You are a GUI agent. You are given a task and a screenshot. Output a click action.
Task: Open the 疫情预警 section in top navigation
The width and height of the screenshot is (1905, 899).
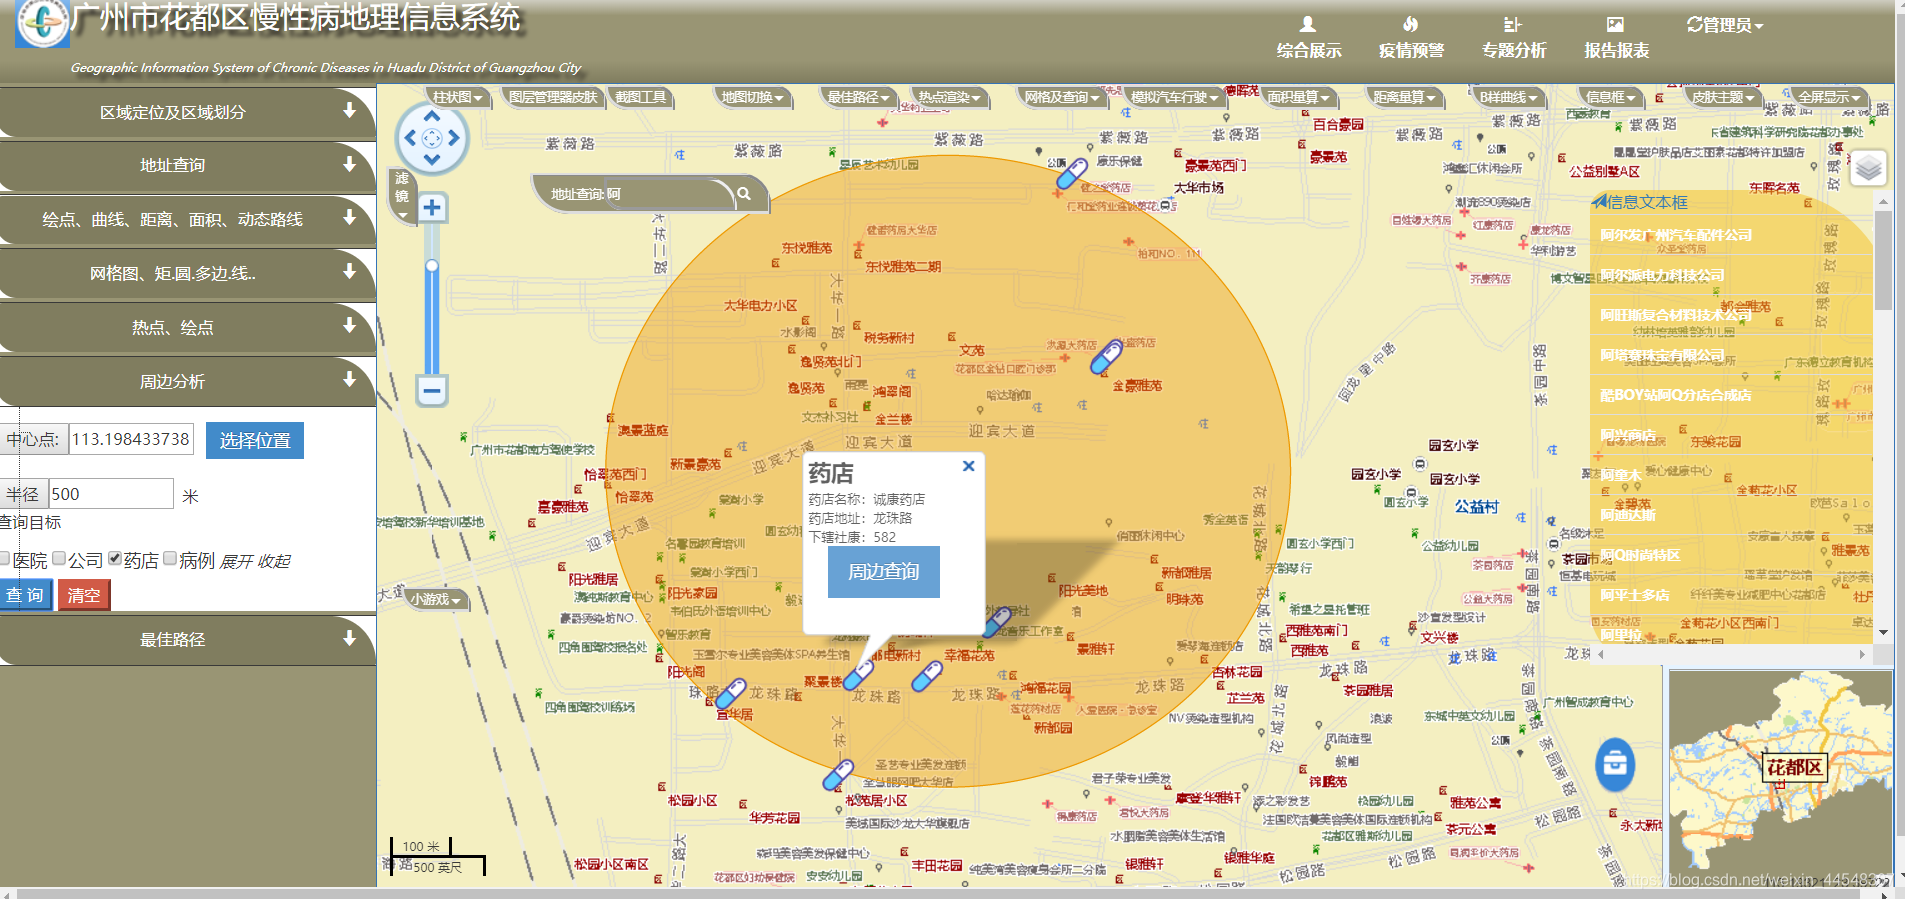point(1410,37)
